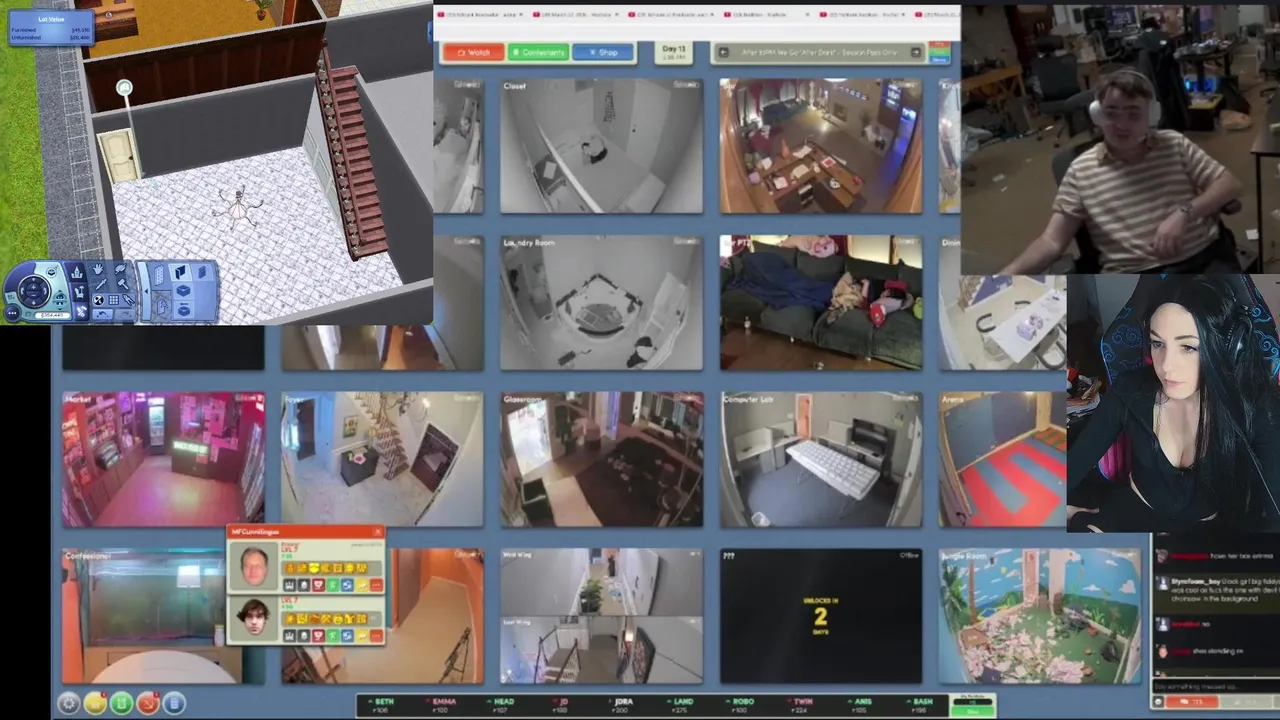Click the pliers tool in Sims build panel

click(x=128, y=300)
